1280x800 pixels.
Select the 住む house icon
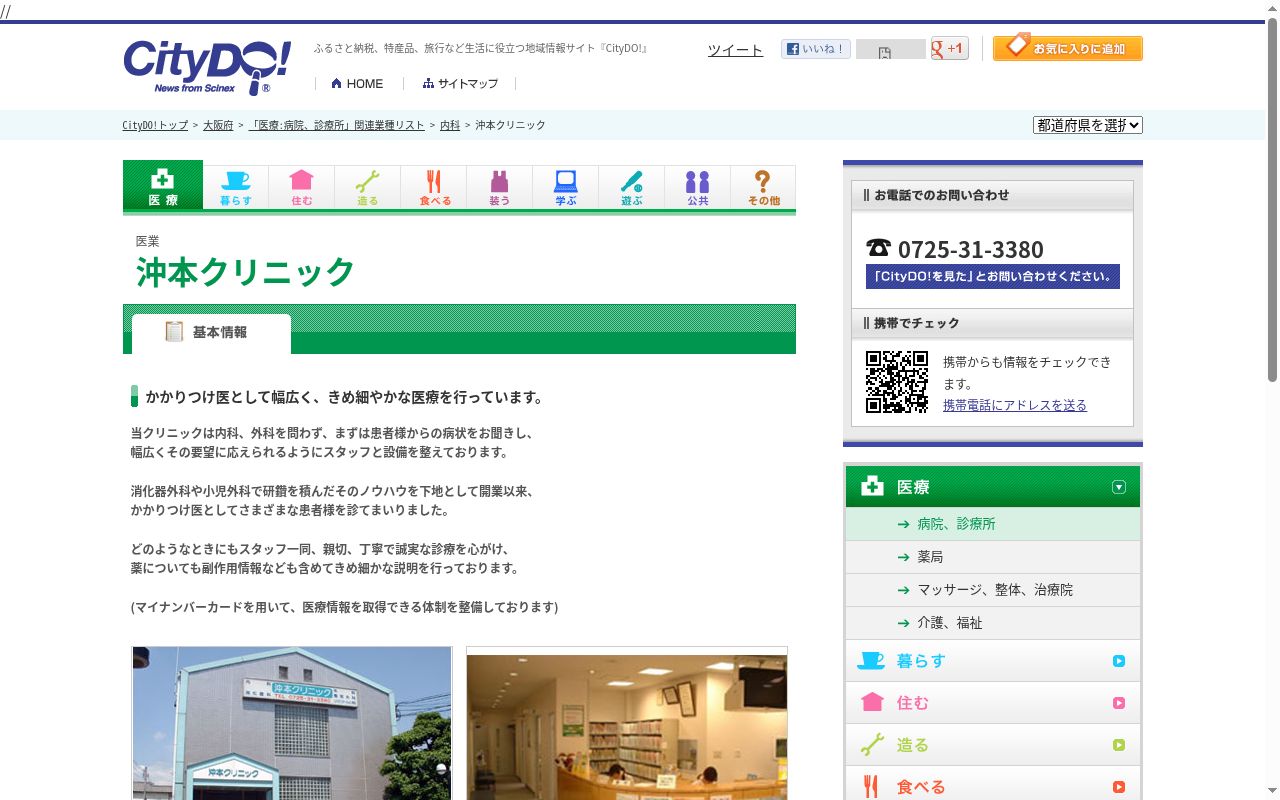click(x=302, y=188)
